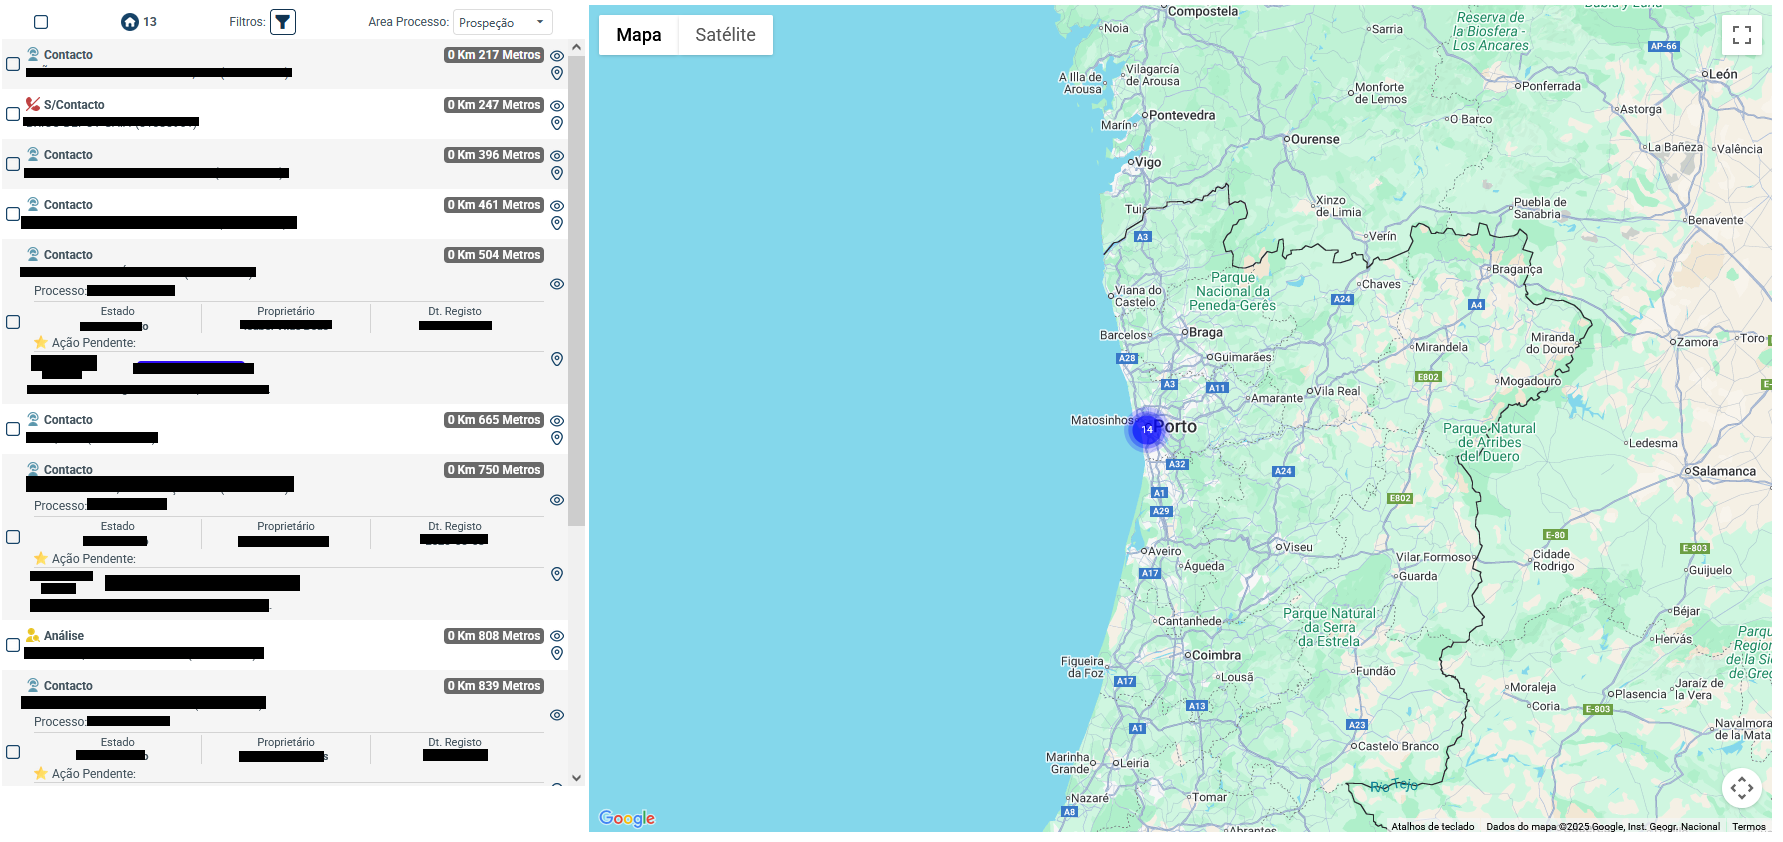Click the blue cluster marker 14 near Porto
The image size is (1783, 842).
pyautogui.click(x=1147, y=429)
